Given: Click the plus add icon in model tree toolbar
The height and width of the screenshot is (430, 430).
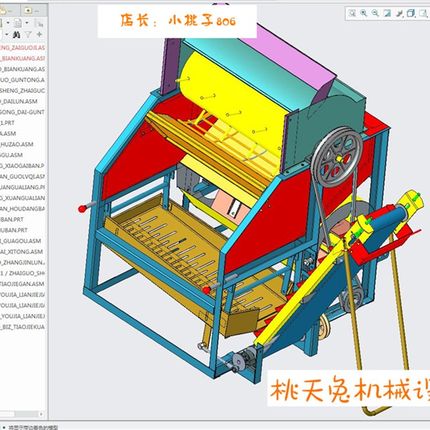Looking at the screenshot, I should click(x=39, y=34).
